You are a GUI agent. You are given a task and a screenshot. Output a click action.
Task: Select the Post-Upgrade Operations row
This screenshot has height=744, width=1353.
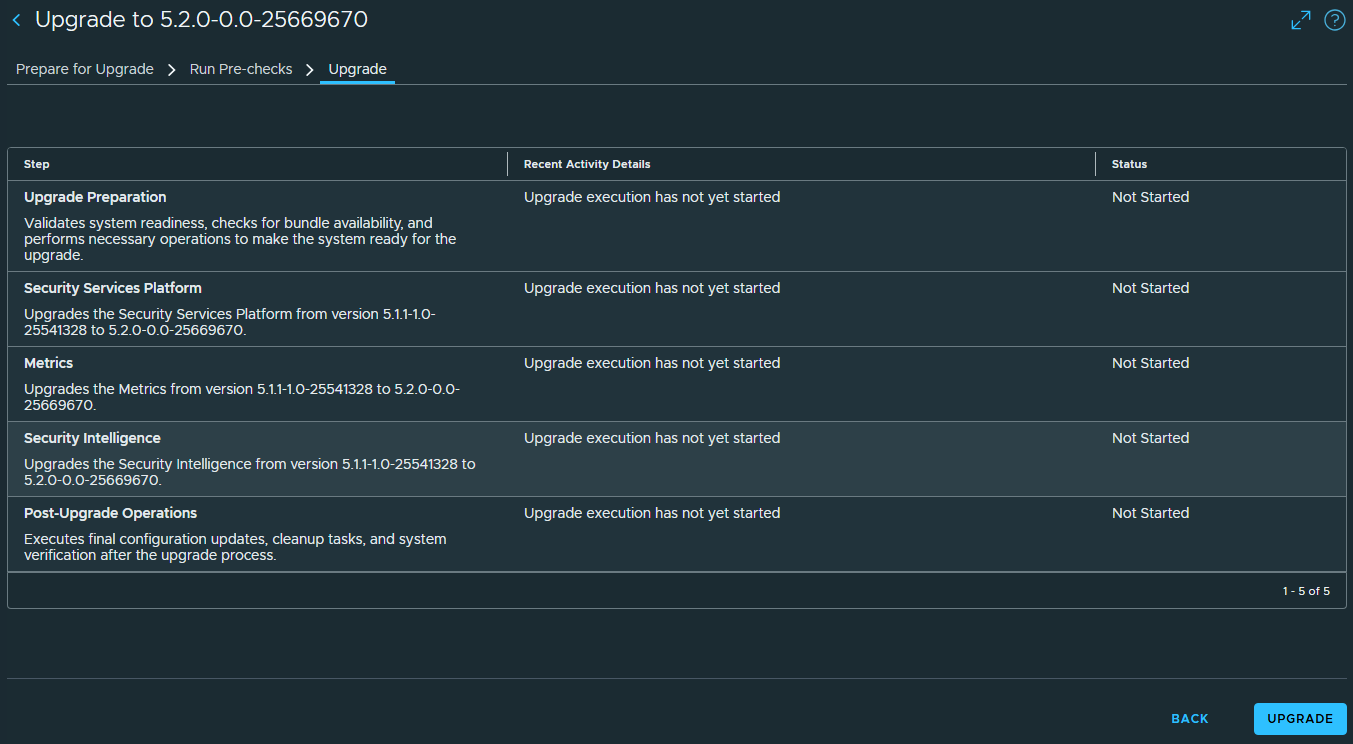pyautogui.click(x=677, y=534)
